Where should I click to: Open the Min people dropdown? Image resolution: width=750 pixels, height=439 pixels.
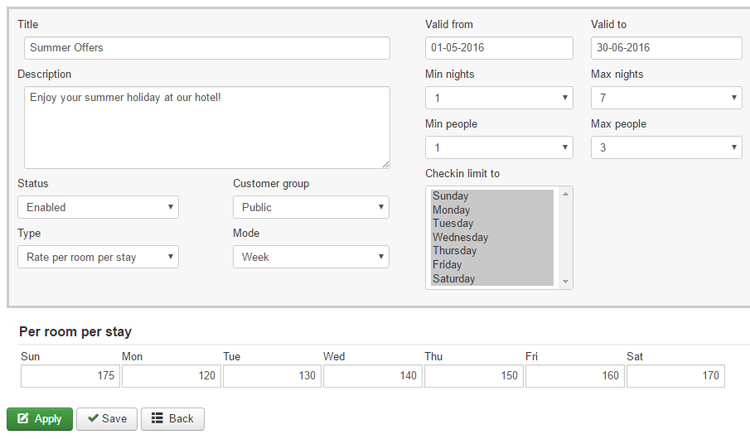499,148
